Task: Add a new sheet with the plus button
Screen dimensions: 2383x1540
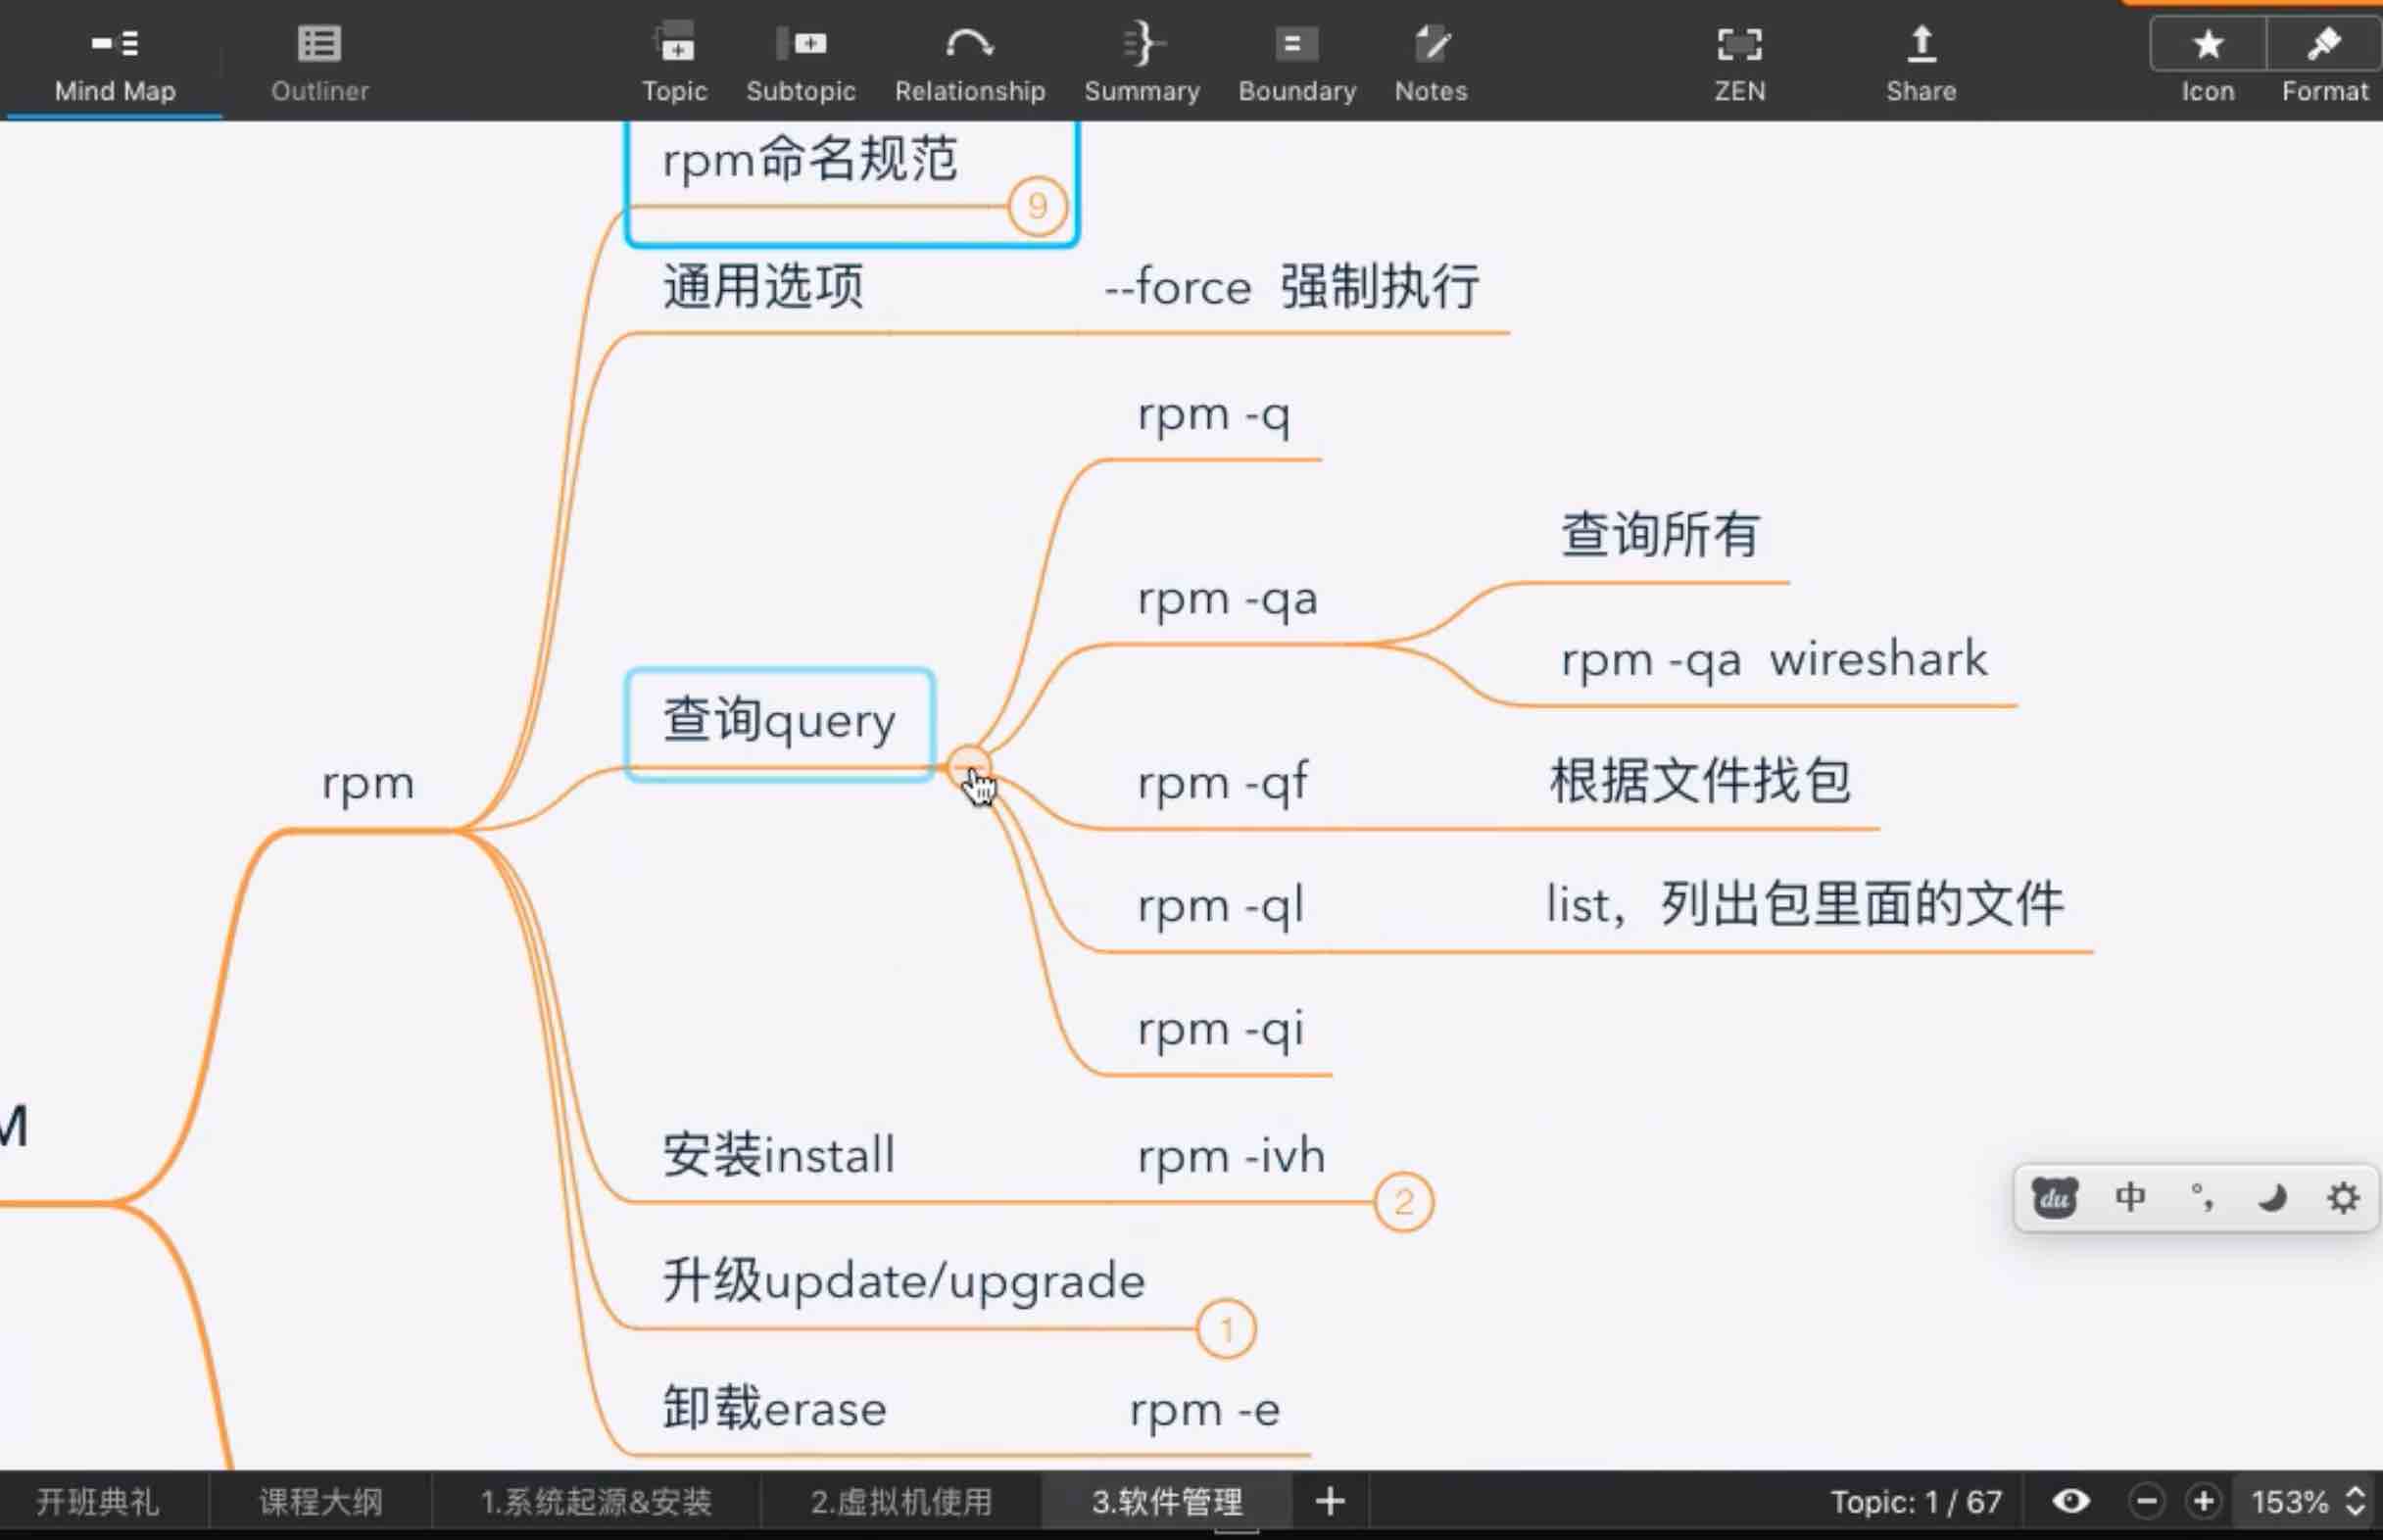Action: pyautogui.click(x=1329, y=1500)
